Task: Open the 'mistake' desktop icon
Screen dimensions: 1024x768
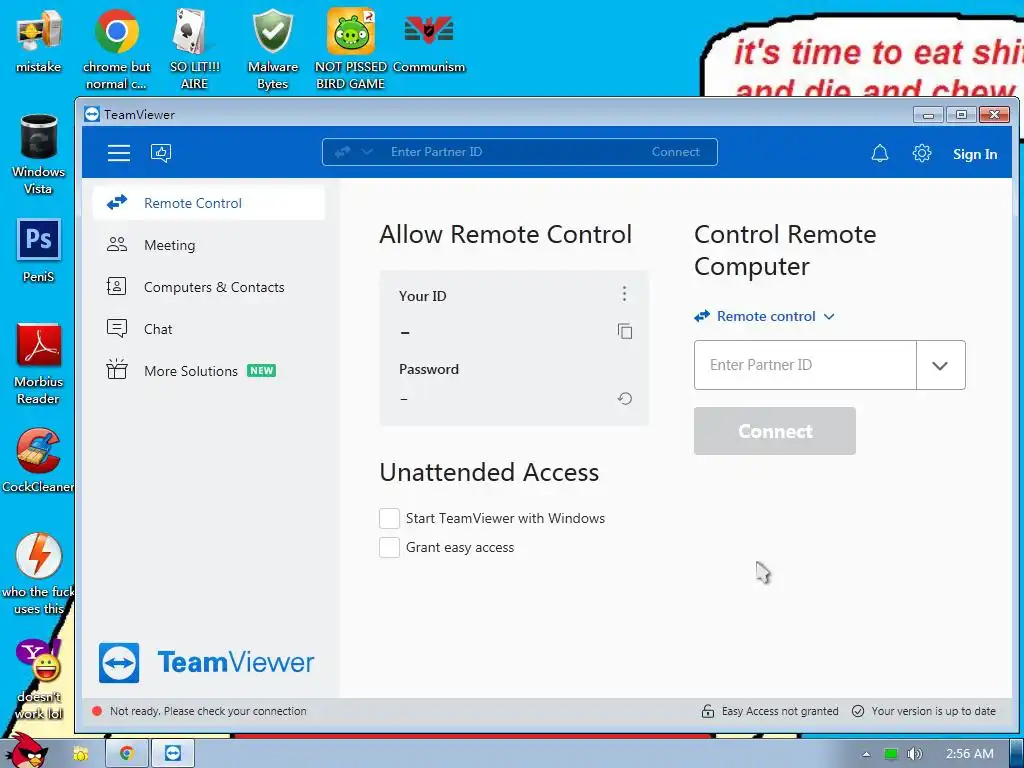Action: click(38, 40)
